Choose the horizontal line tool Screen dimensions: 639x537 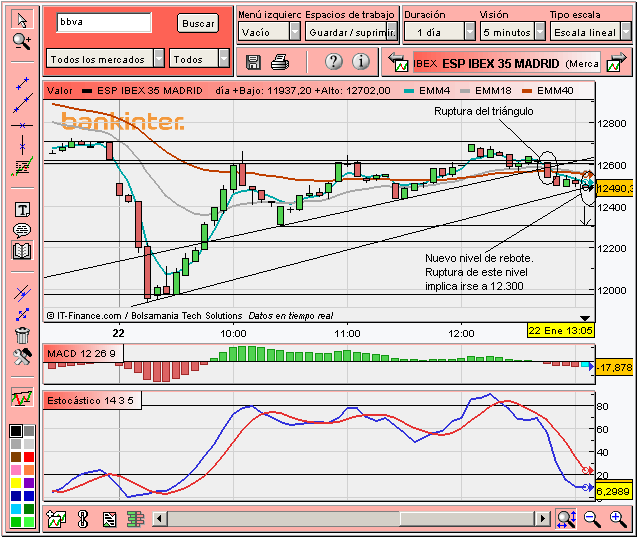(22, 125)
